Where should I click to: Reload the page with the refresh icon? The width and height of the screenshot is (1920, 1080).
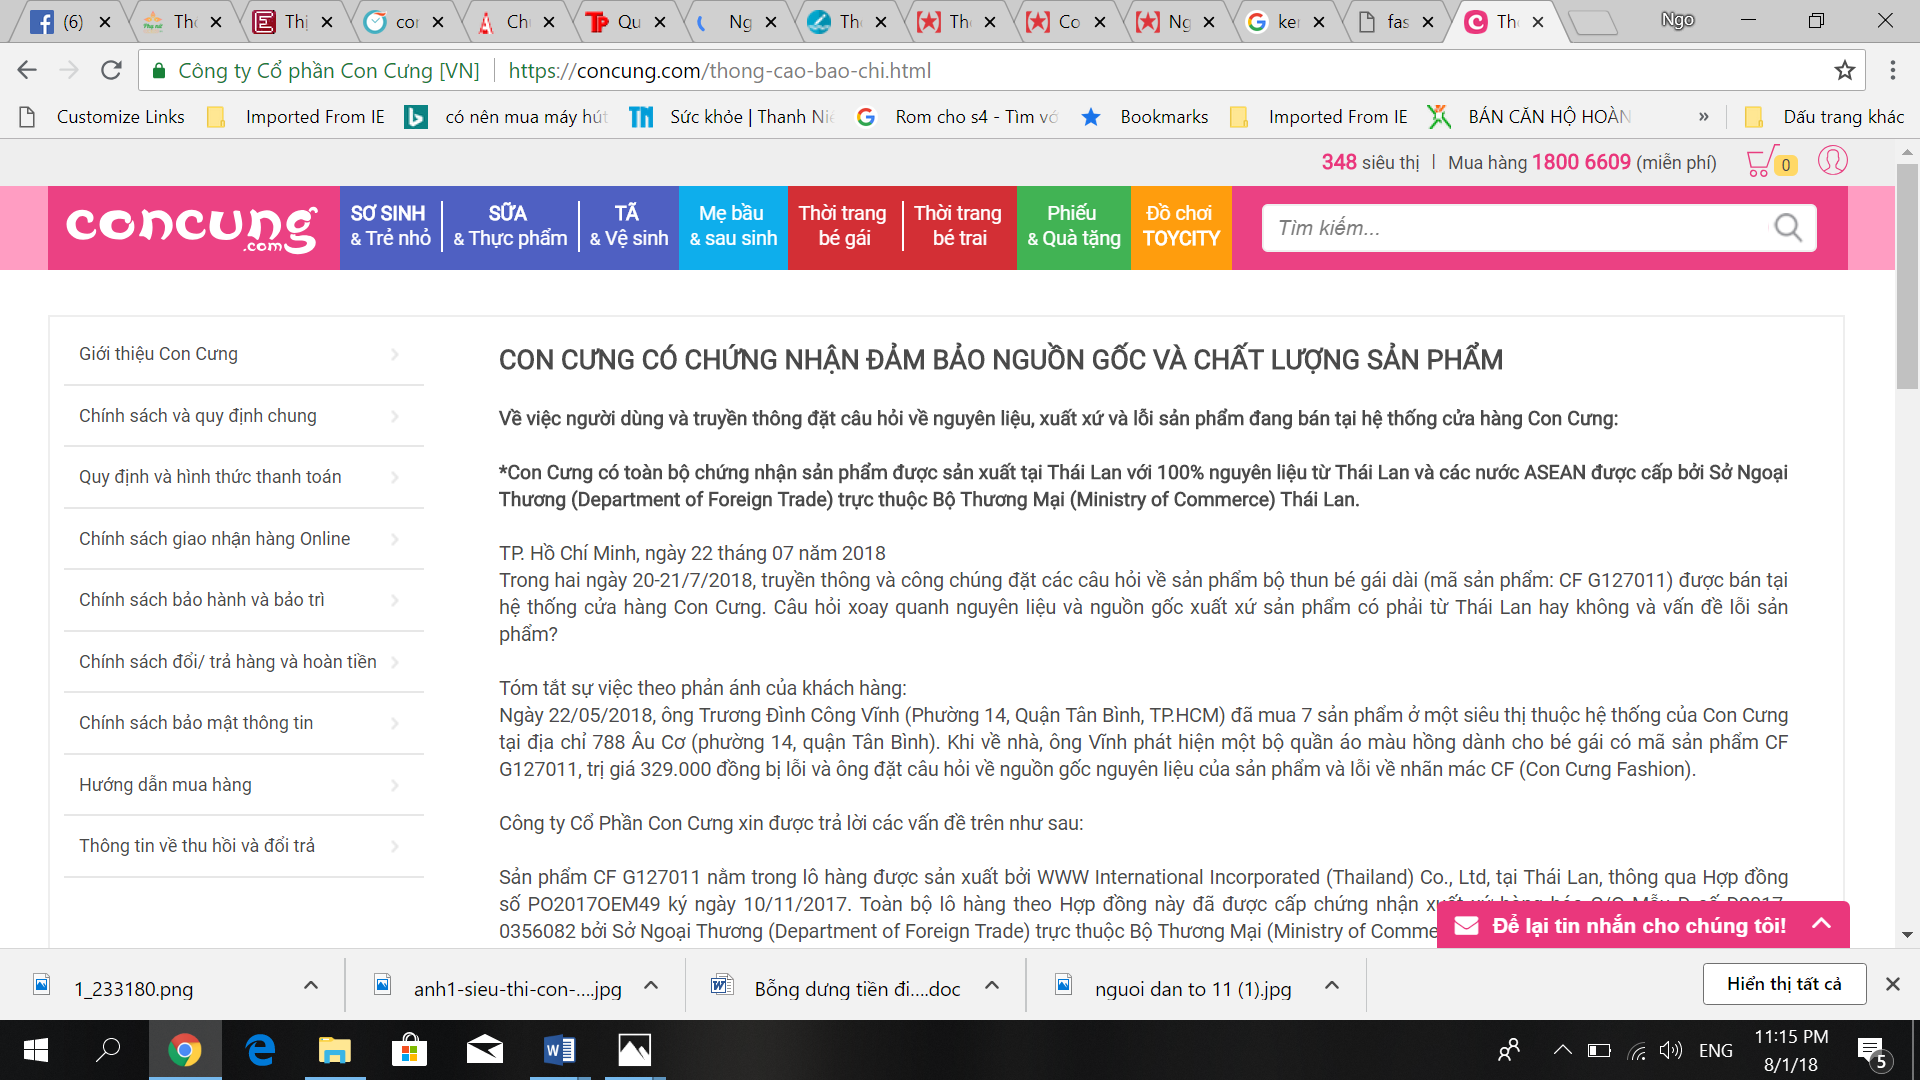click(110, 70)
